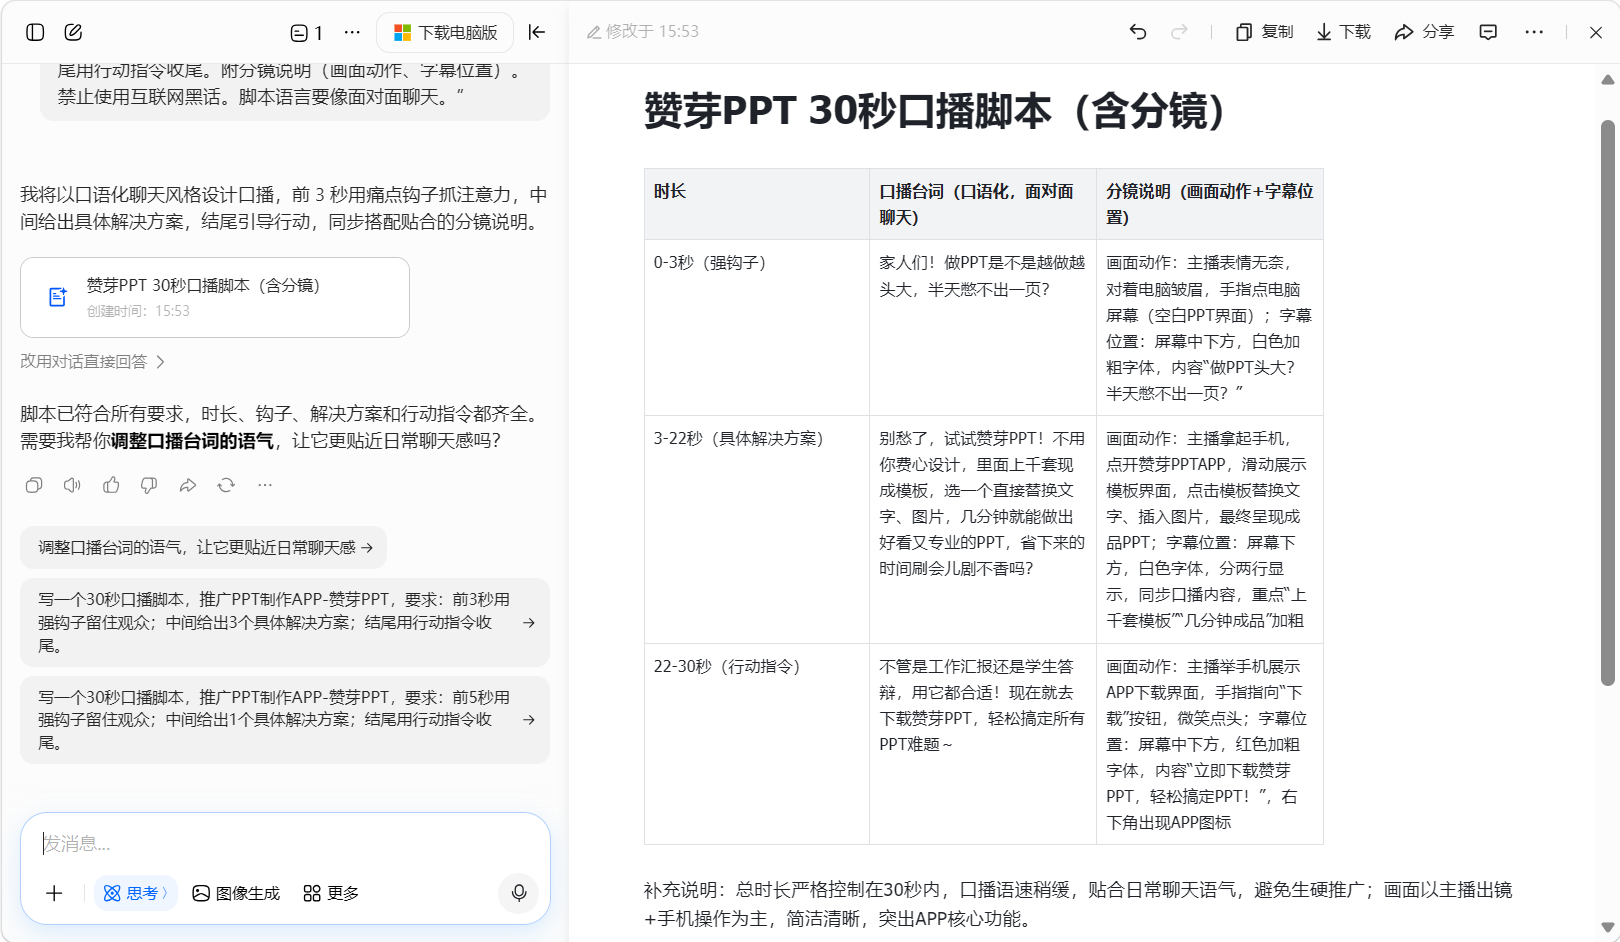Open 更多 tools menu

[331, 893]
